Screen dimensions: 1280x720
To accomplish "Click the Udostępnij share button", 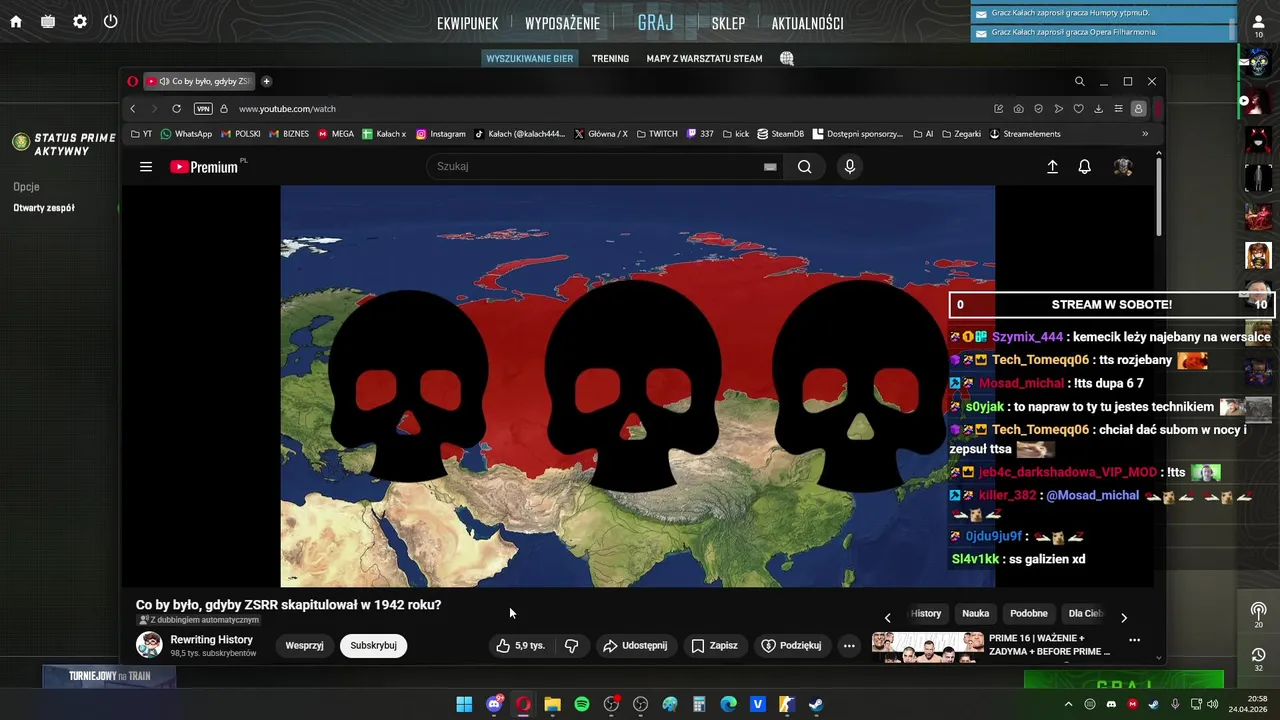I will coord(634,646).
